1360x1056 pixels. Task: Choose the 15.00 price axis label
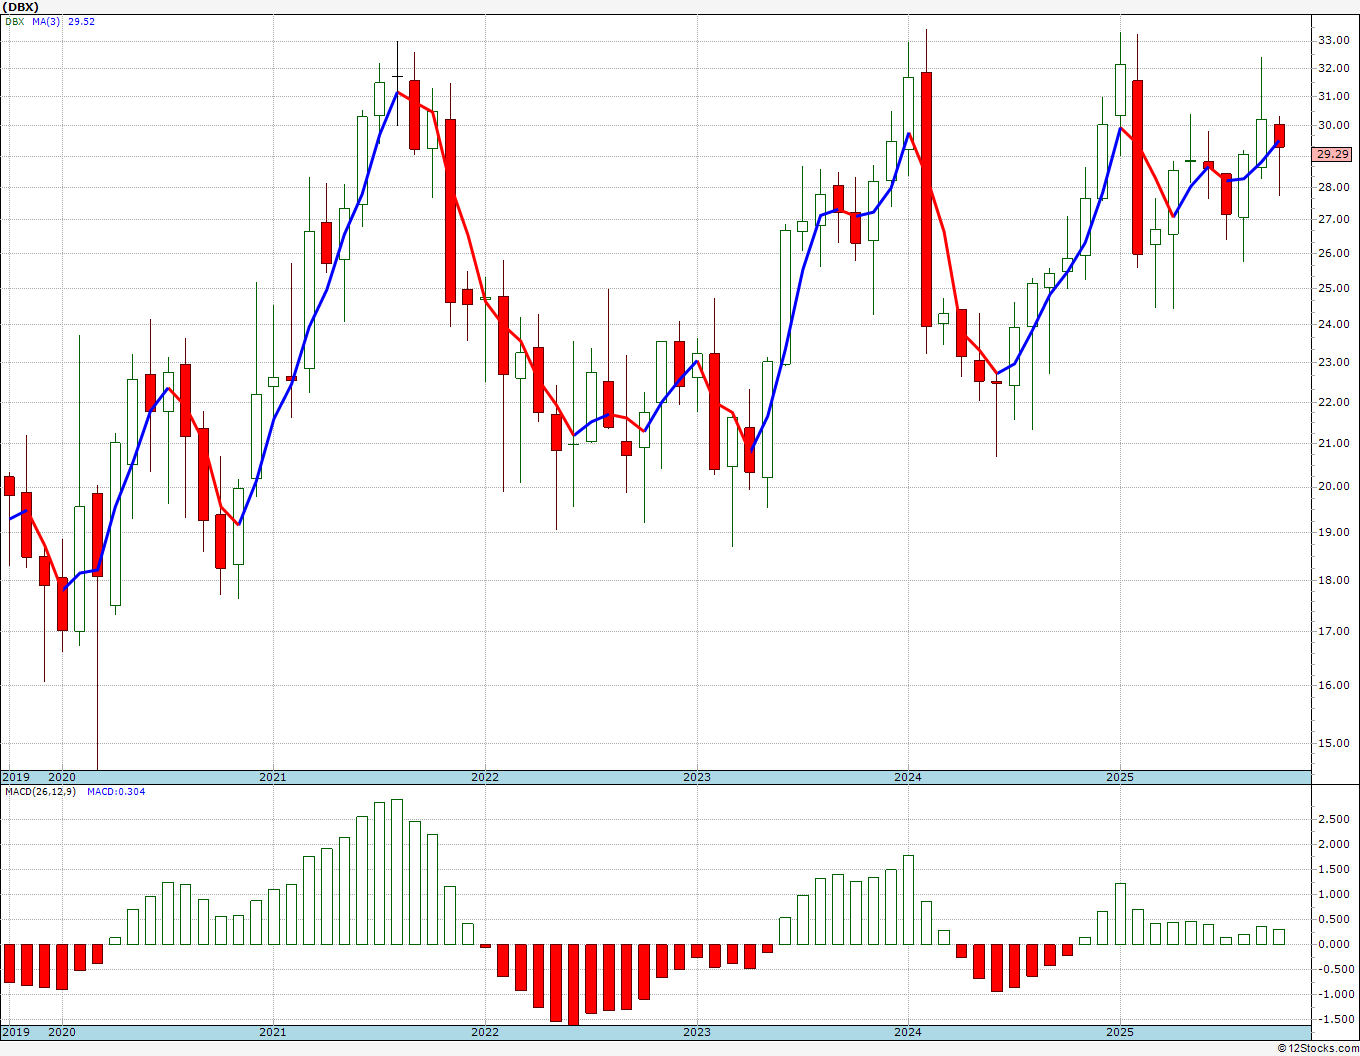1333,744
